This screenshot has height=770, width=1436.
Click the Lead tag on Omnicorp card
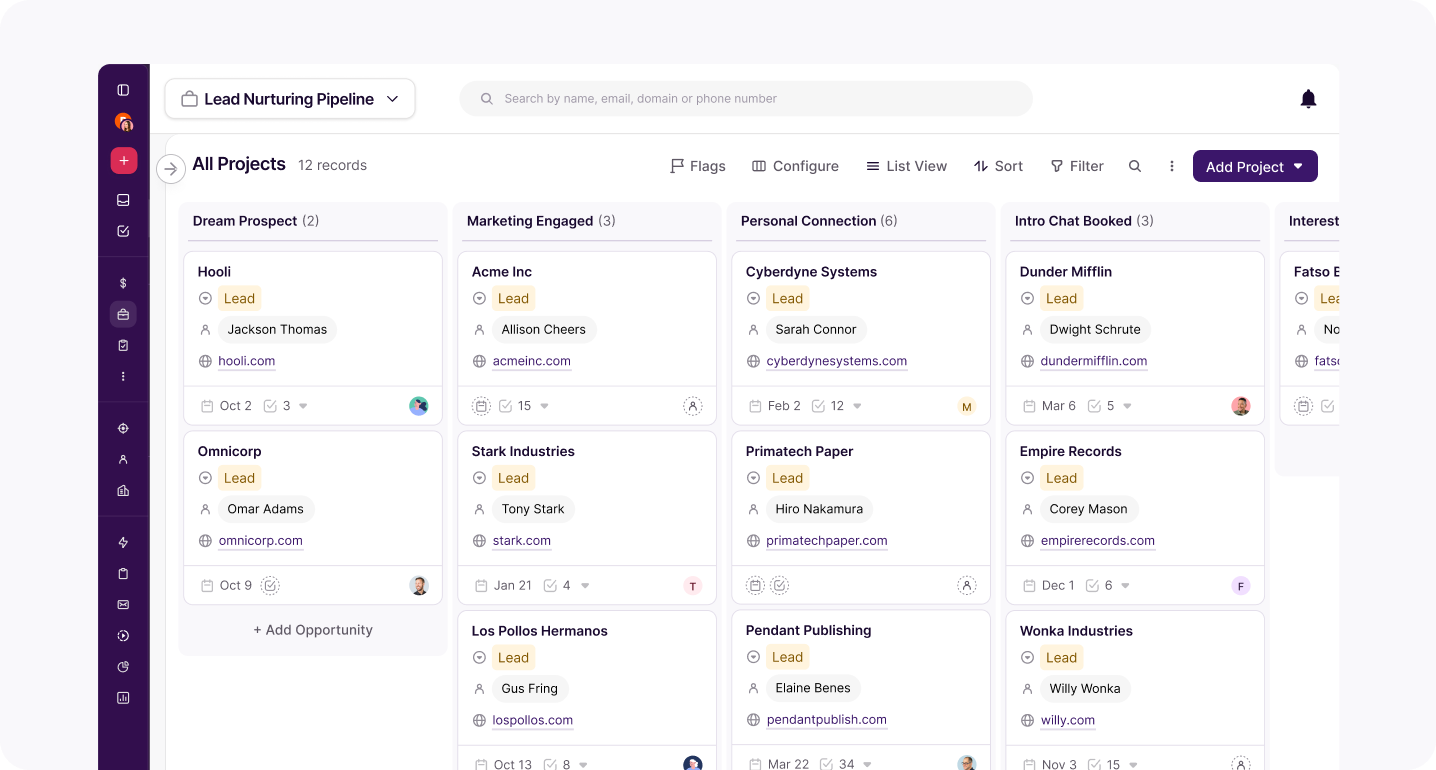(239, 478)
